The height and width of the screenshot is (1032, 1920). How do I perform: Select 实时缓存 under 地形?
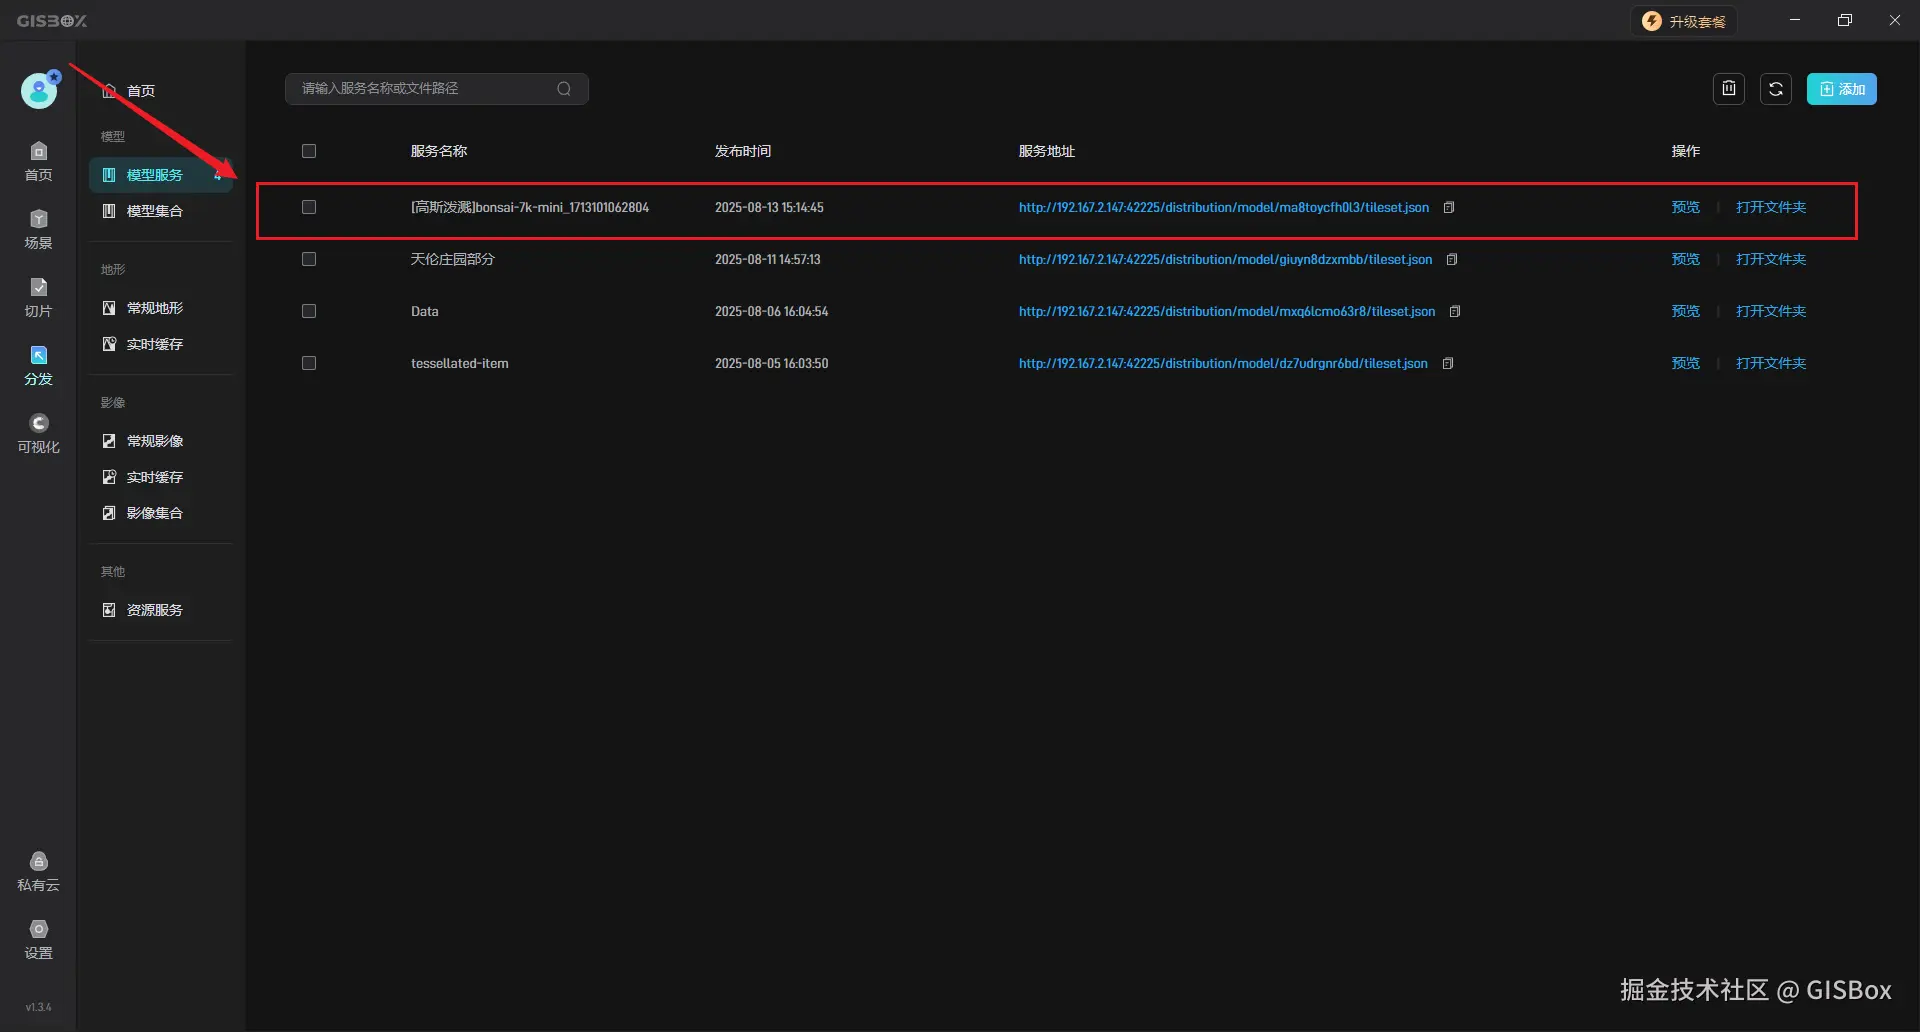coord(160,344)
